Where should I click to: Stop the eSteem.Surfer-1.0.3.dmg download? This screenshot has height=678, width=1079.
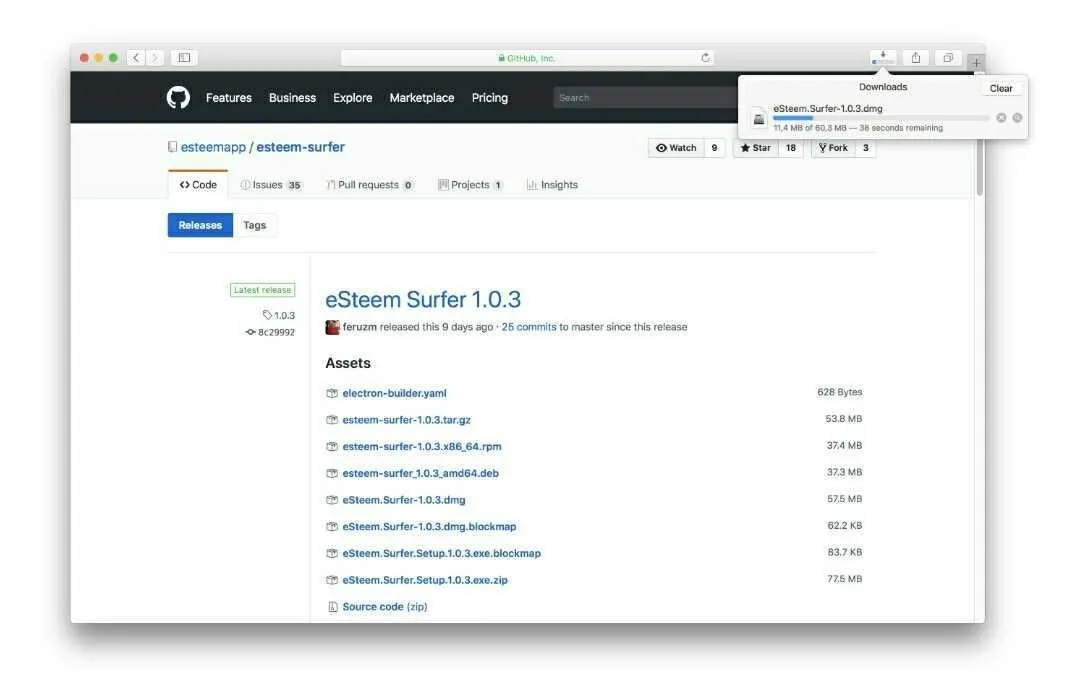(1001, 118)
